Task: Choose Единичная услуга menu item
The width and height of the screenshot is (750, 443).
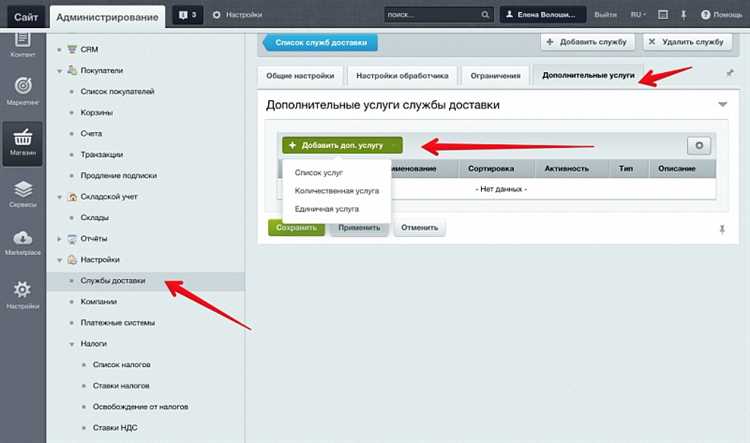Action: coord(327,209)
